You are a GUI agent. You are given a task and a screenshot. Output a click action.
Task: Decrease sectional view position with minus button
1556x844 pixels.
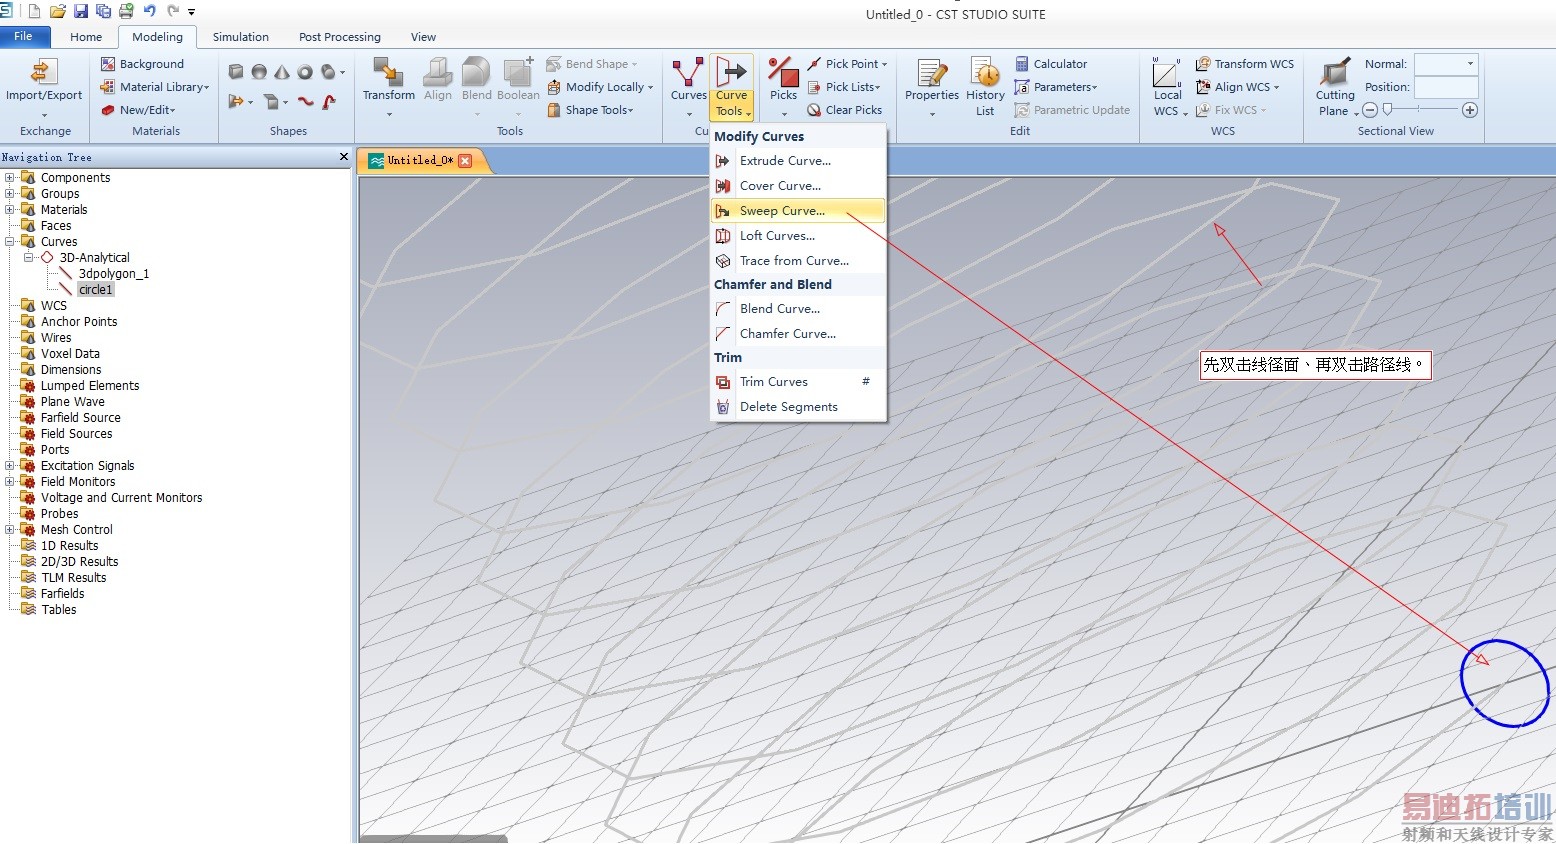[1371, 110]
